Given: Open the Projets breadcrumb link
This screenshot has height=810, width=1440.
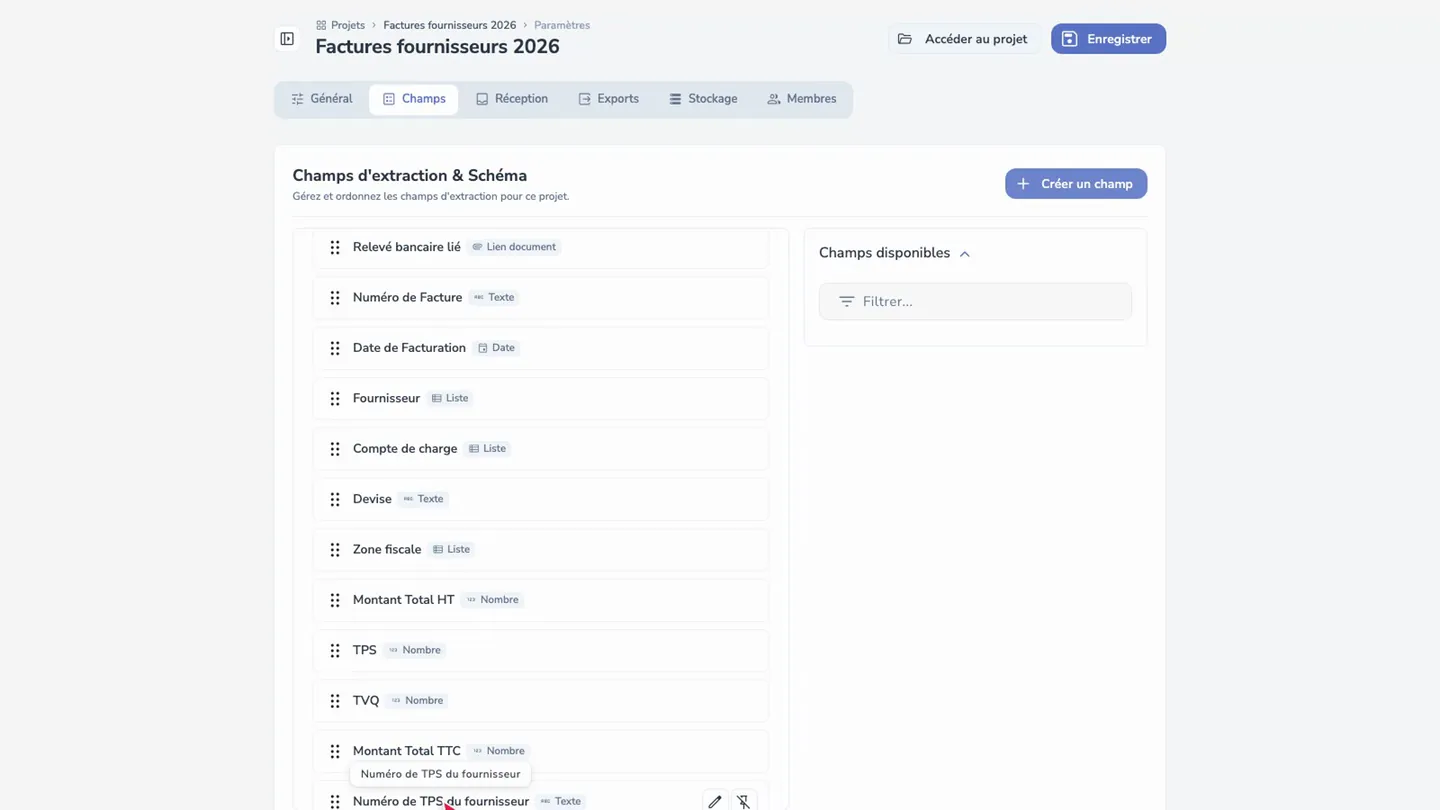Looking at the screenshot, I should [340, 25].
